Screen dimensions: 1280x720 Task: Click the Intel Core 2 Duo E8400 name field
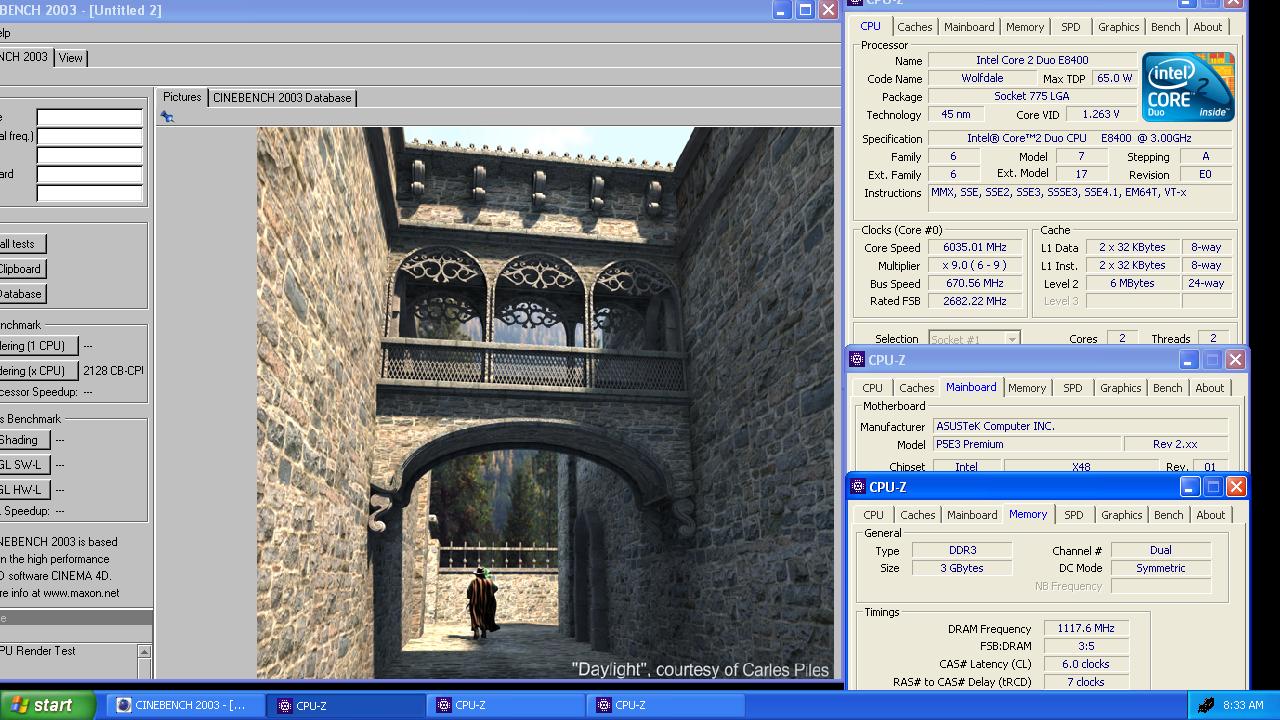pyautogui.click(x=1032, y=60)
